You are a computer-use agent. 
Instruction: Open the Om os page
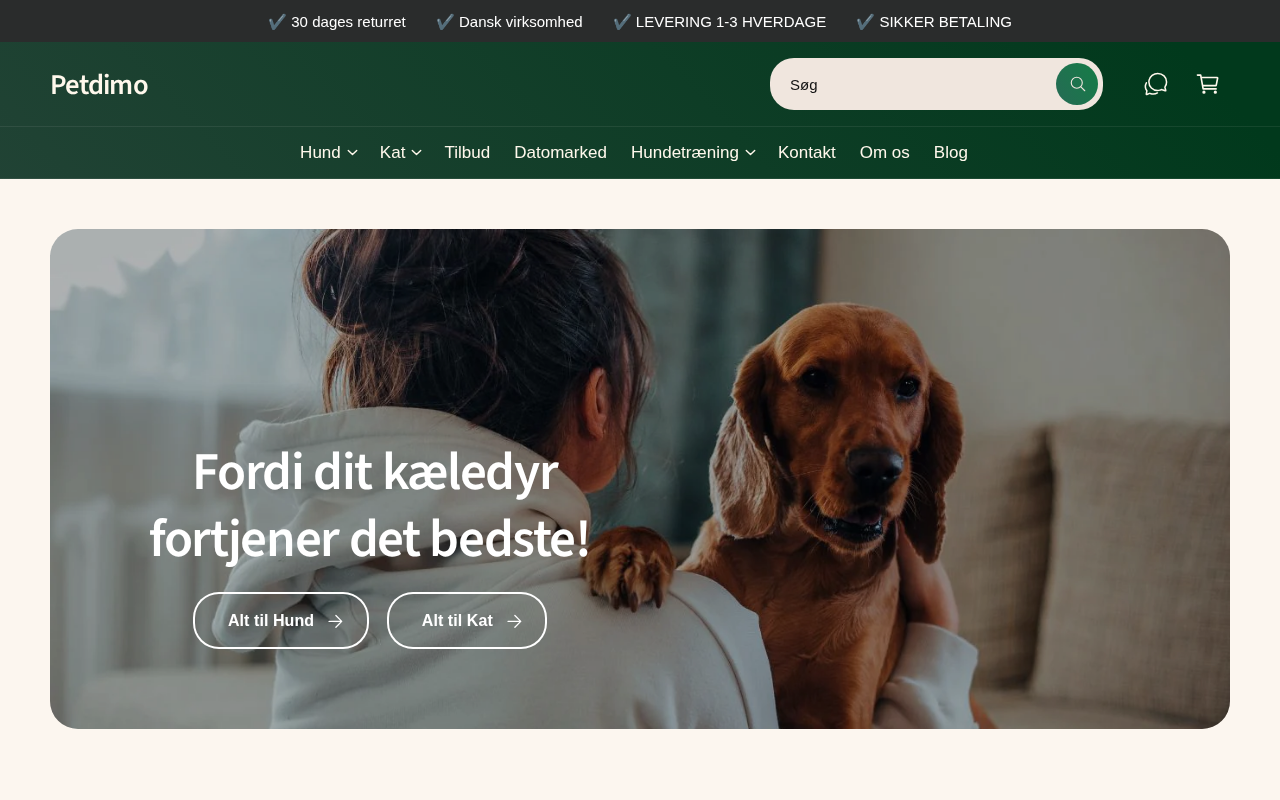pyautogui.click(x=885, y=153)
